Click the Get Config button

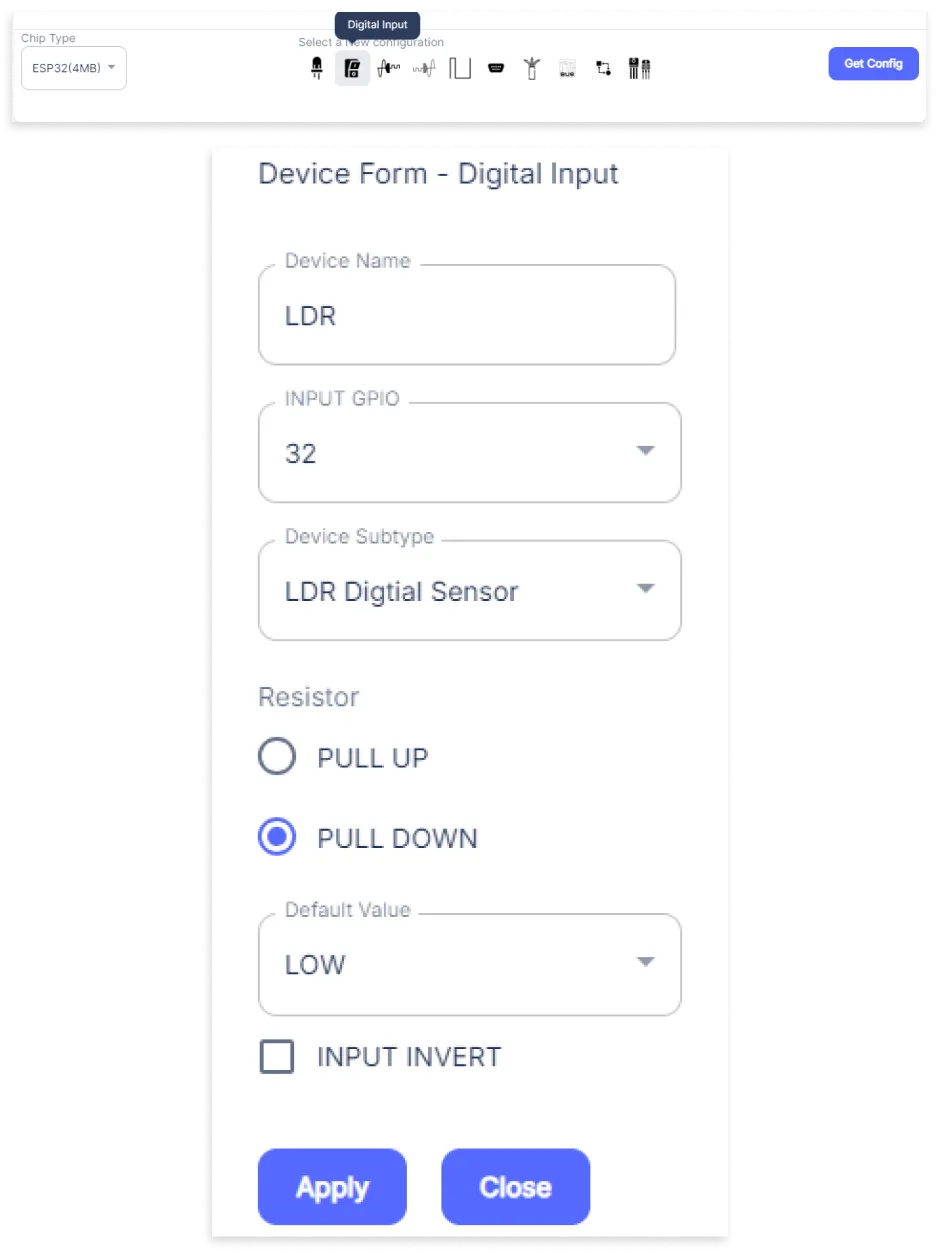(874, 63)
